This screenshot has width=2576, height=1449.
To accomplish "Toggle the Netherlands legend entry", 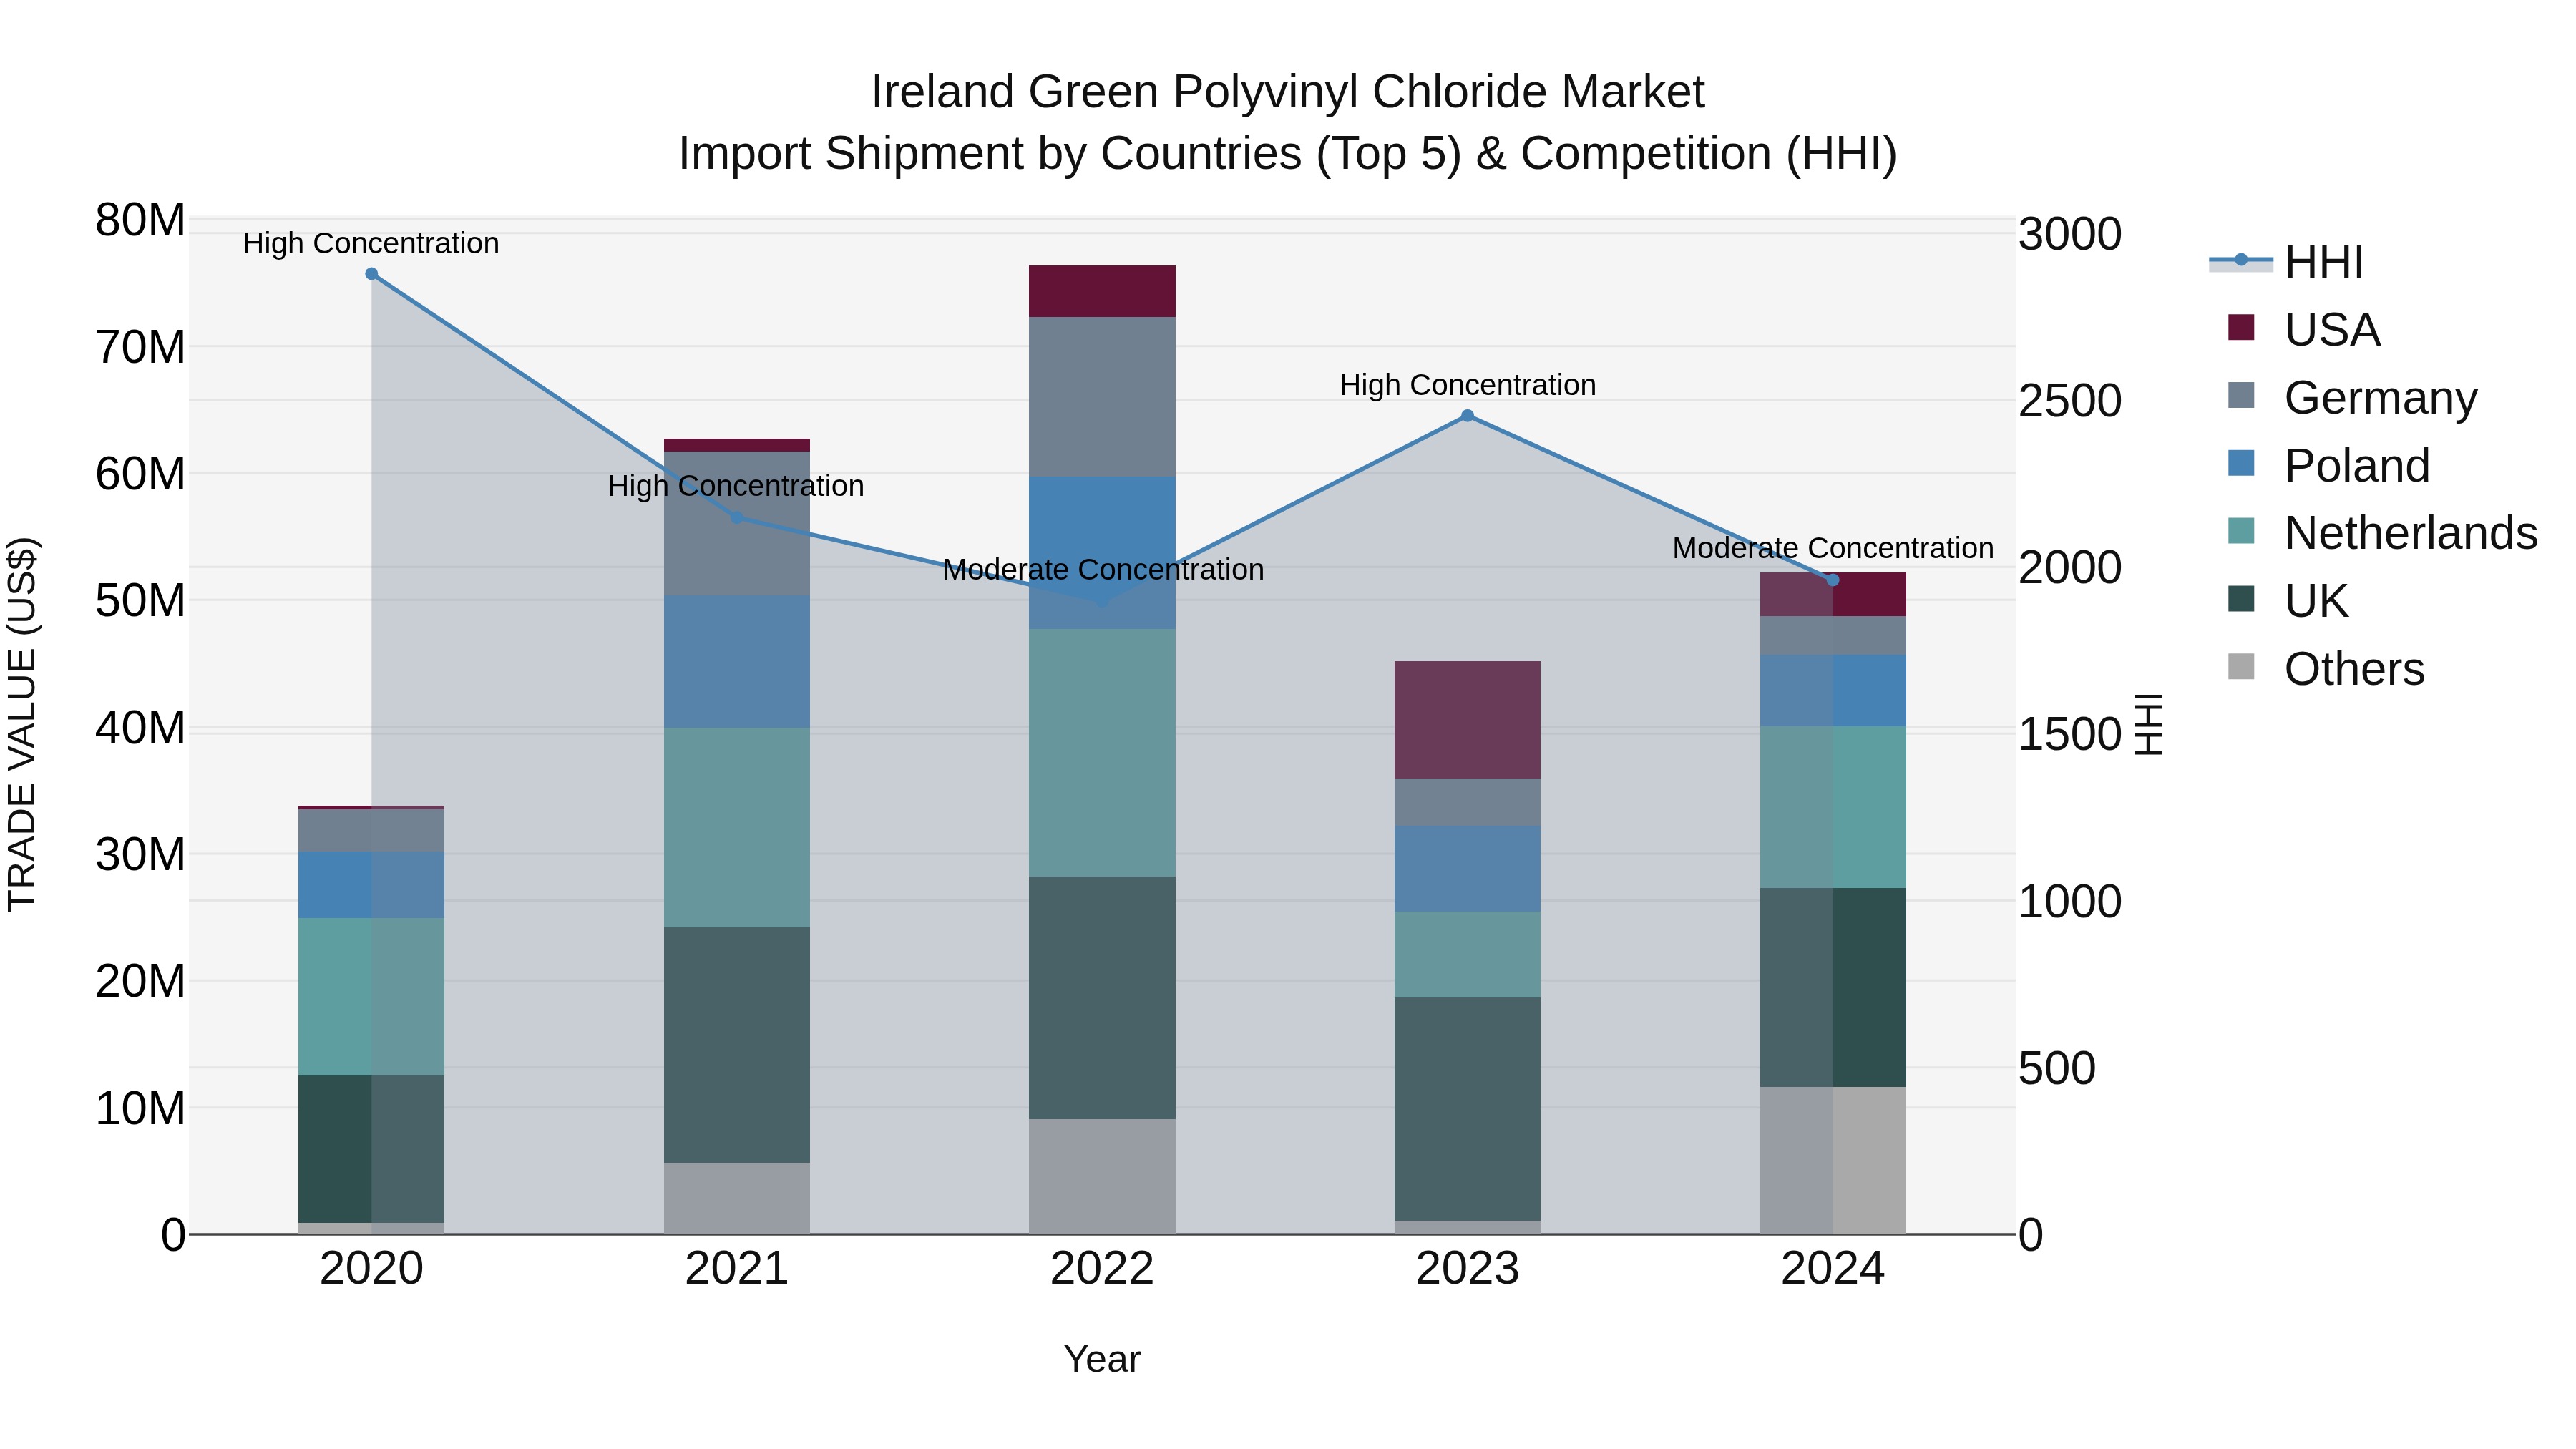I will pos(2383,533).
